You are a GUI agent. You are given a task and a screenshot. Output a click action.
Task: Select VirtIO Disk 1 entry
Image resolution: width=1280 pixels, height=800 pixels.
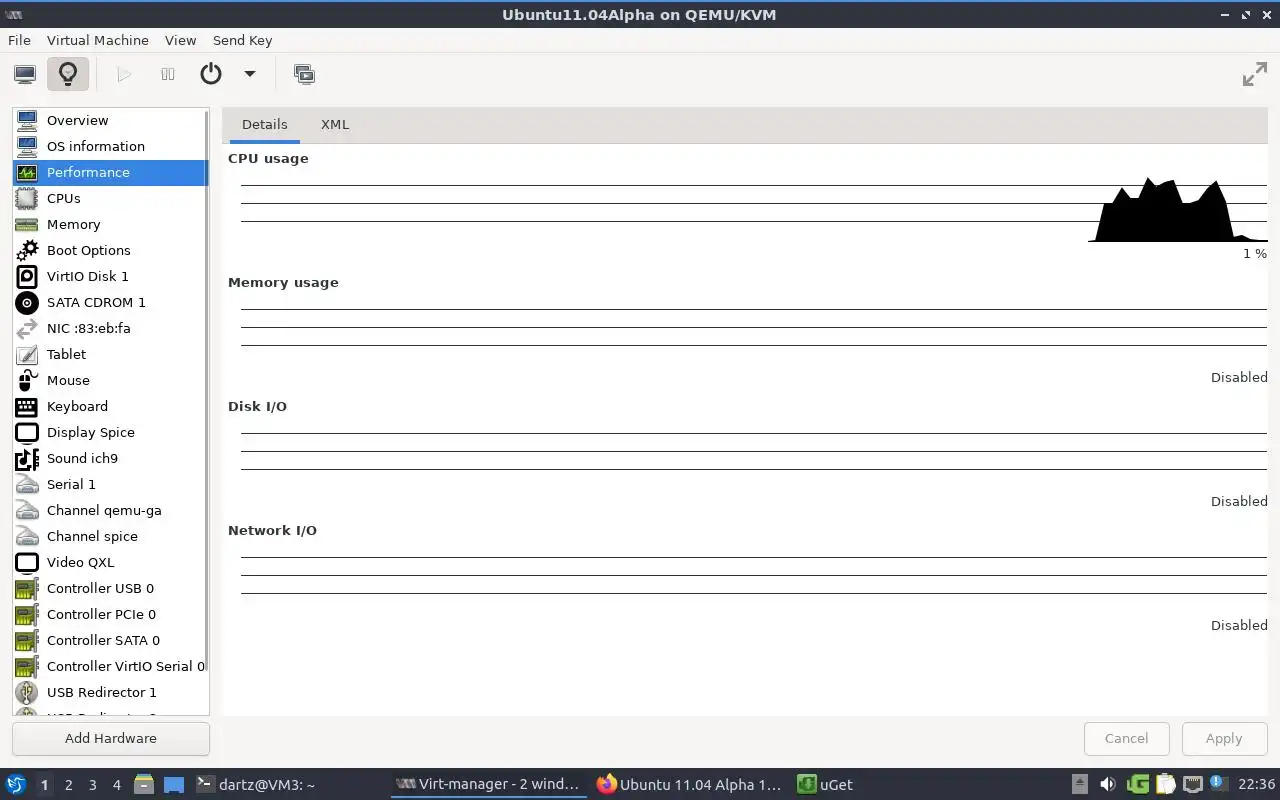coord(109,276)
